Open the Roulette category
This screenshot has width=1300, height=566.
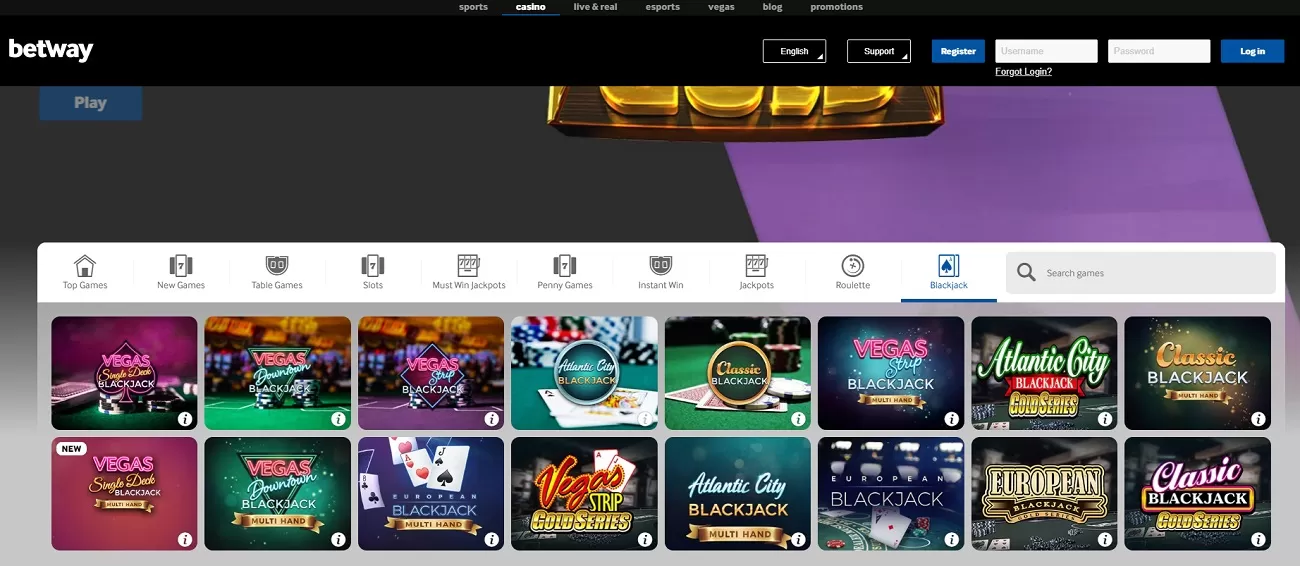853,272
